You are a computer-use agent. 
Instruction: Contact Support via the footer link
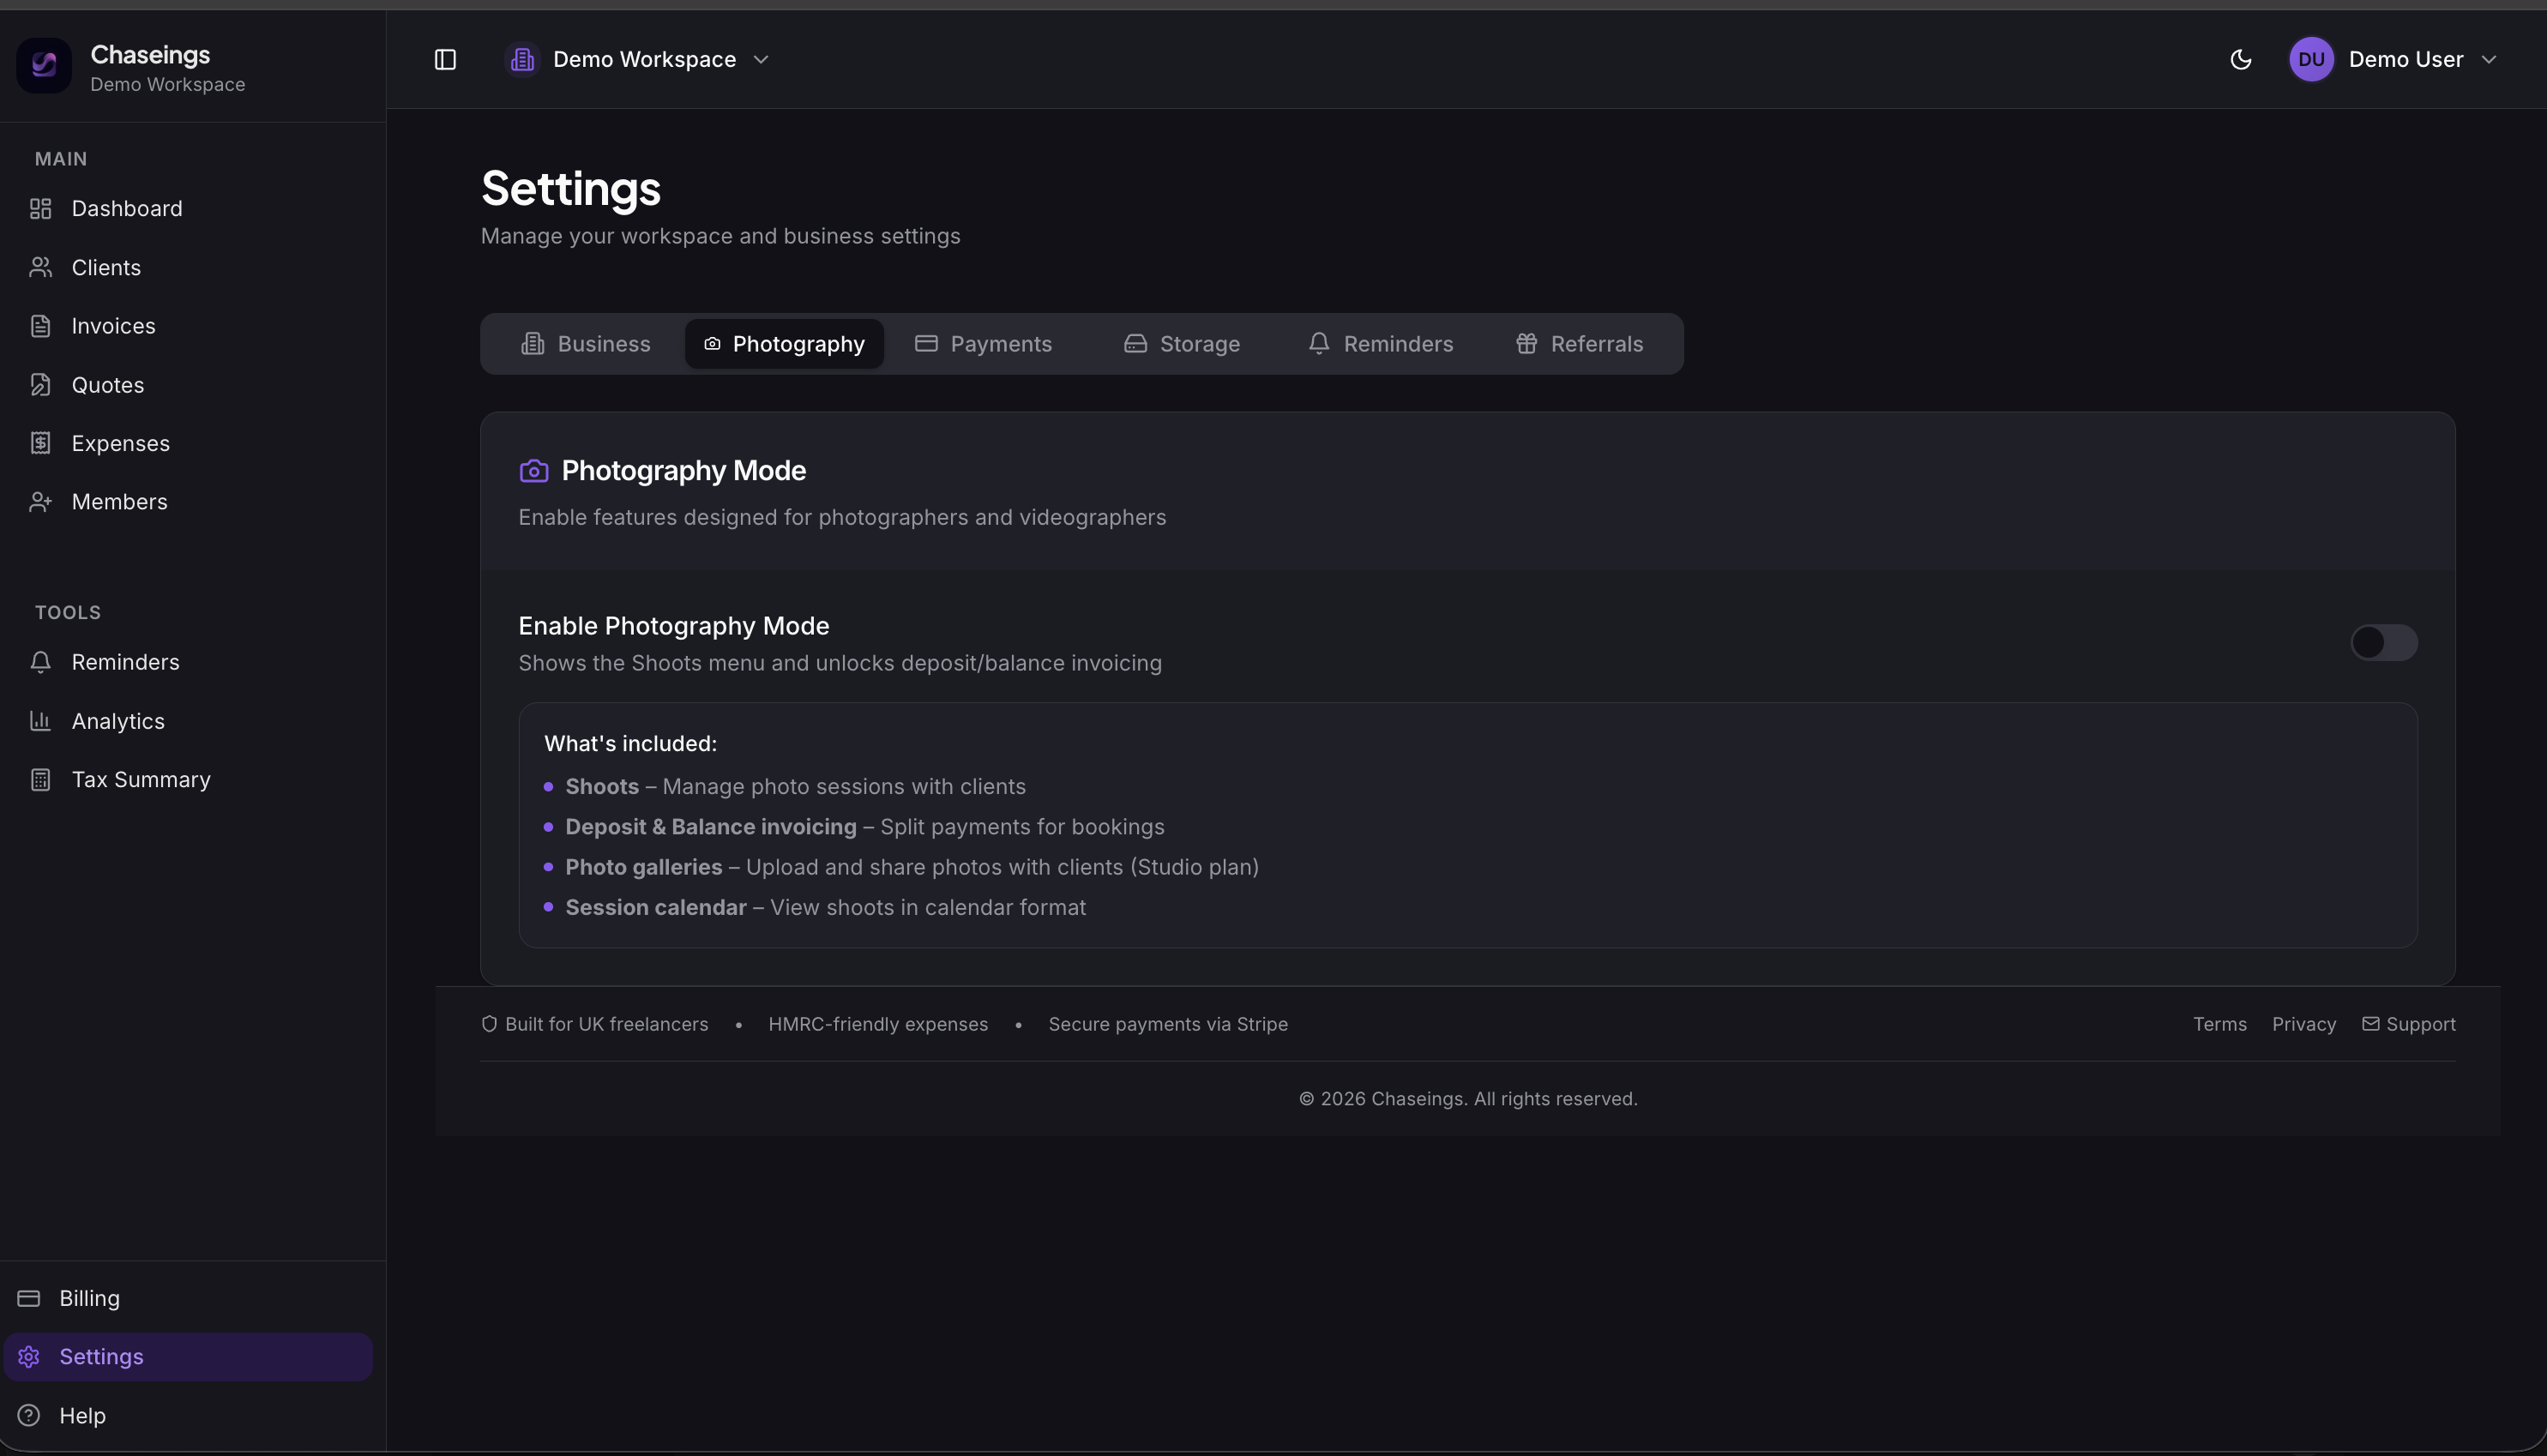click(x=2420, y=1023)
